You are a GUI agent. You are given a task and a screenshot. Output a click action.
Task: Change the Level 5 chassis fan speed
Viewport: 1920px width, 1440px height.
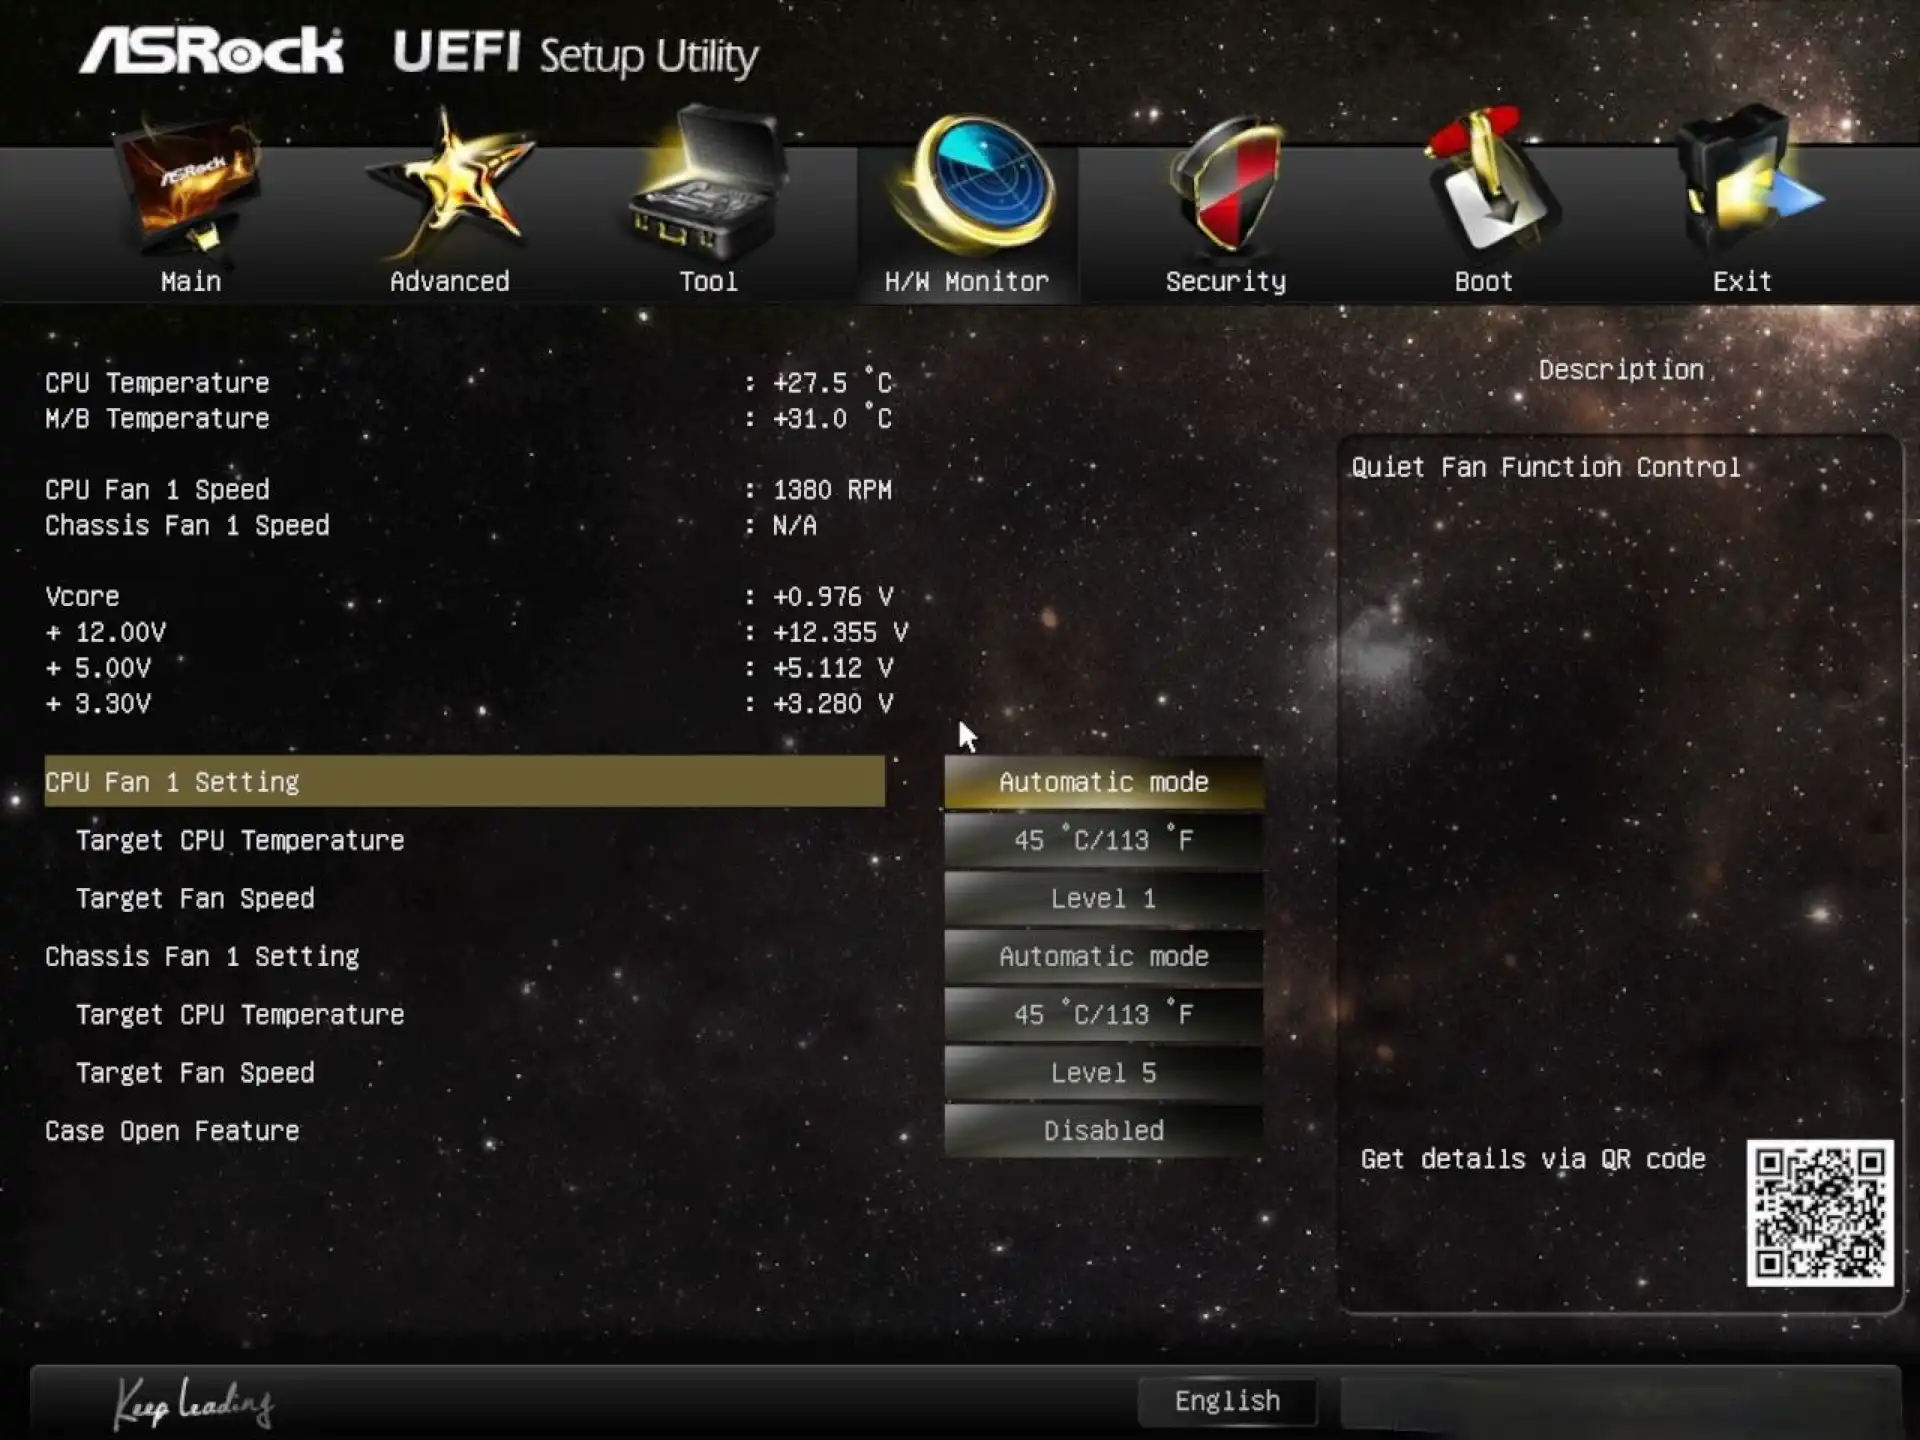[1103, 1073]
